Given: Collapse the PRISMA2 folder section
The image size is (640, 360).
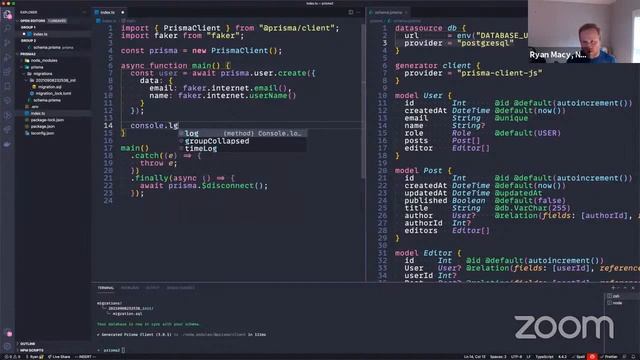Looking at the screenshot, I should 53,54.
